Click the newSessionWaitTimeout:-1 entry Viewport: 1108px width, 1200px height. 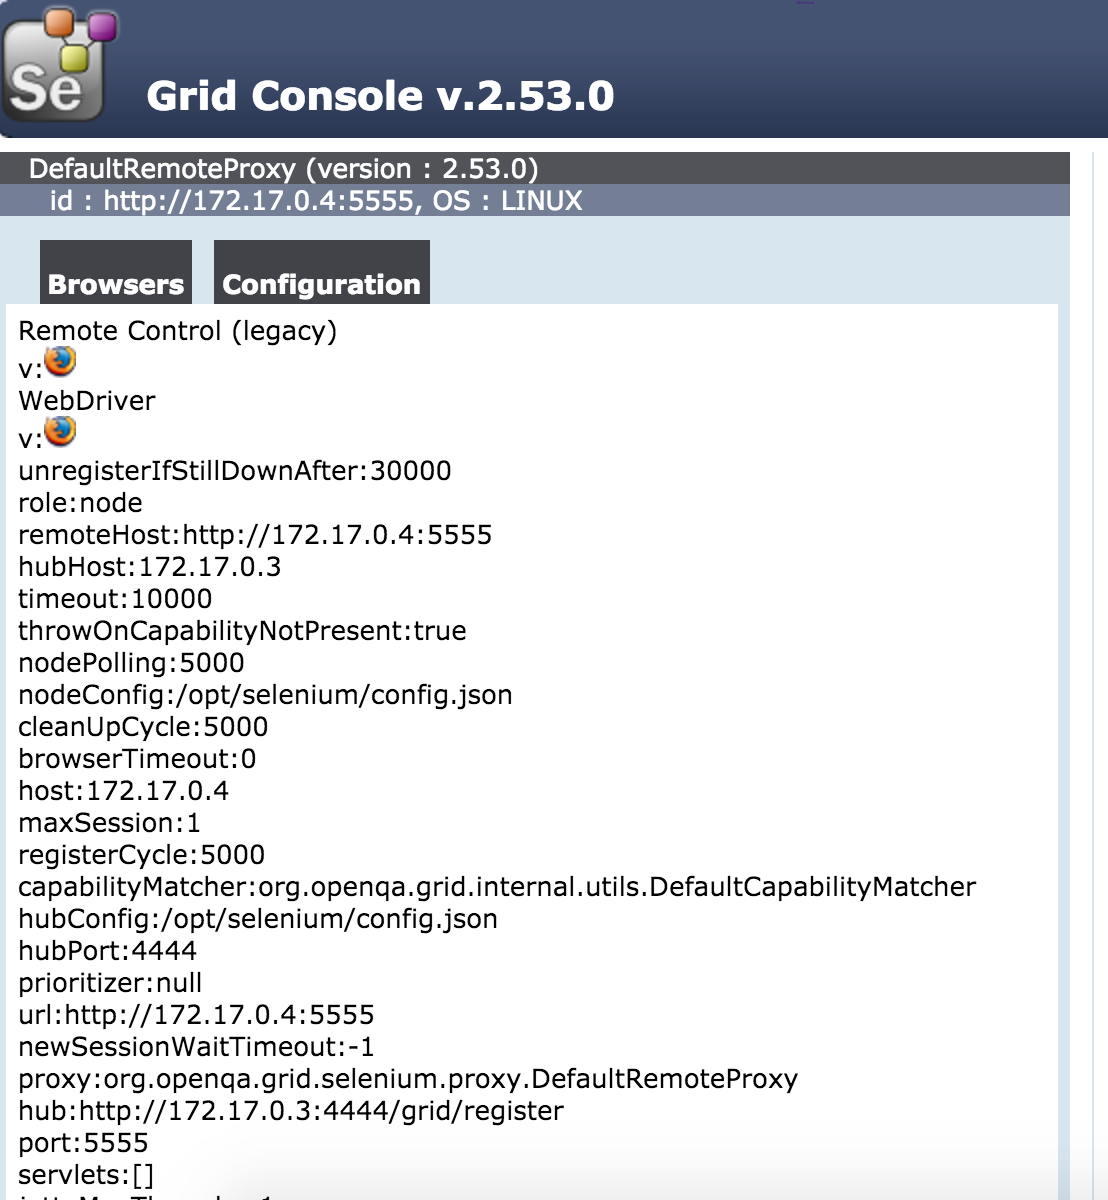[196, 1047]
